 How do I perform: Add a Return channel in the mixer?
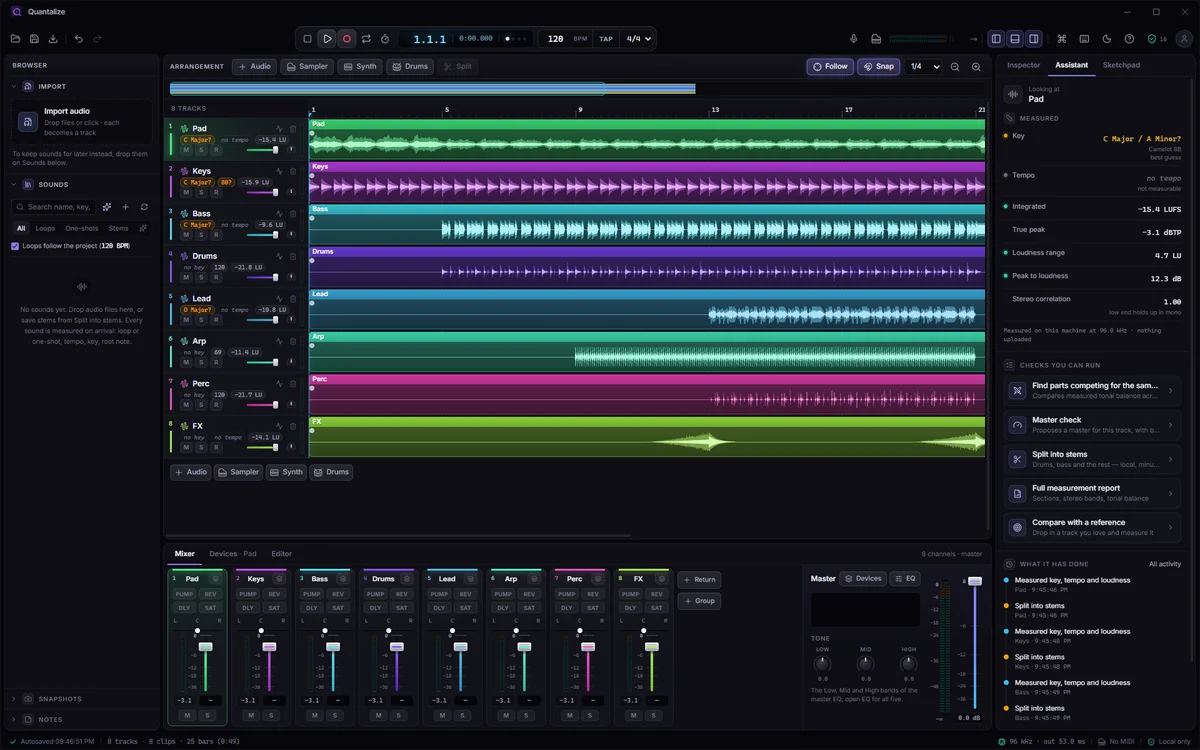[x=699, y=579]
